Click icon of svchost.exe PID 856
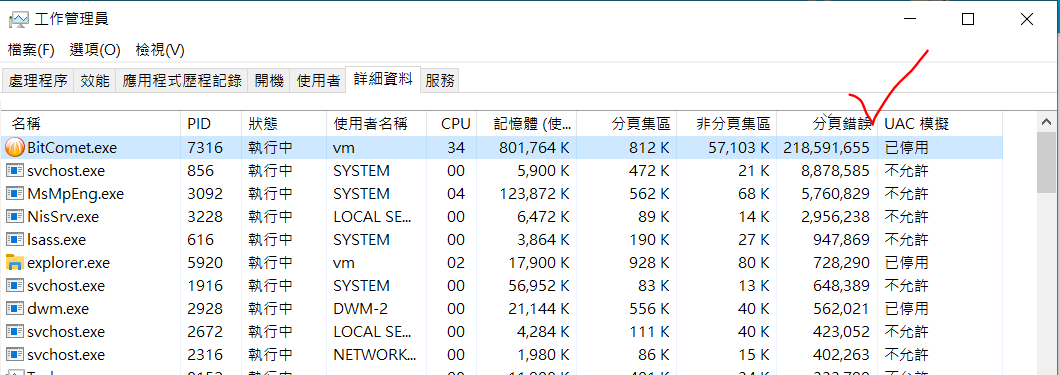Image resolution: width=1060 pixels, height=375 pixels. point(14,170)
